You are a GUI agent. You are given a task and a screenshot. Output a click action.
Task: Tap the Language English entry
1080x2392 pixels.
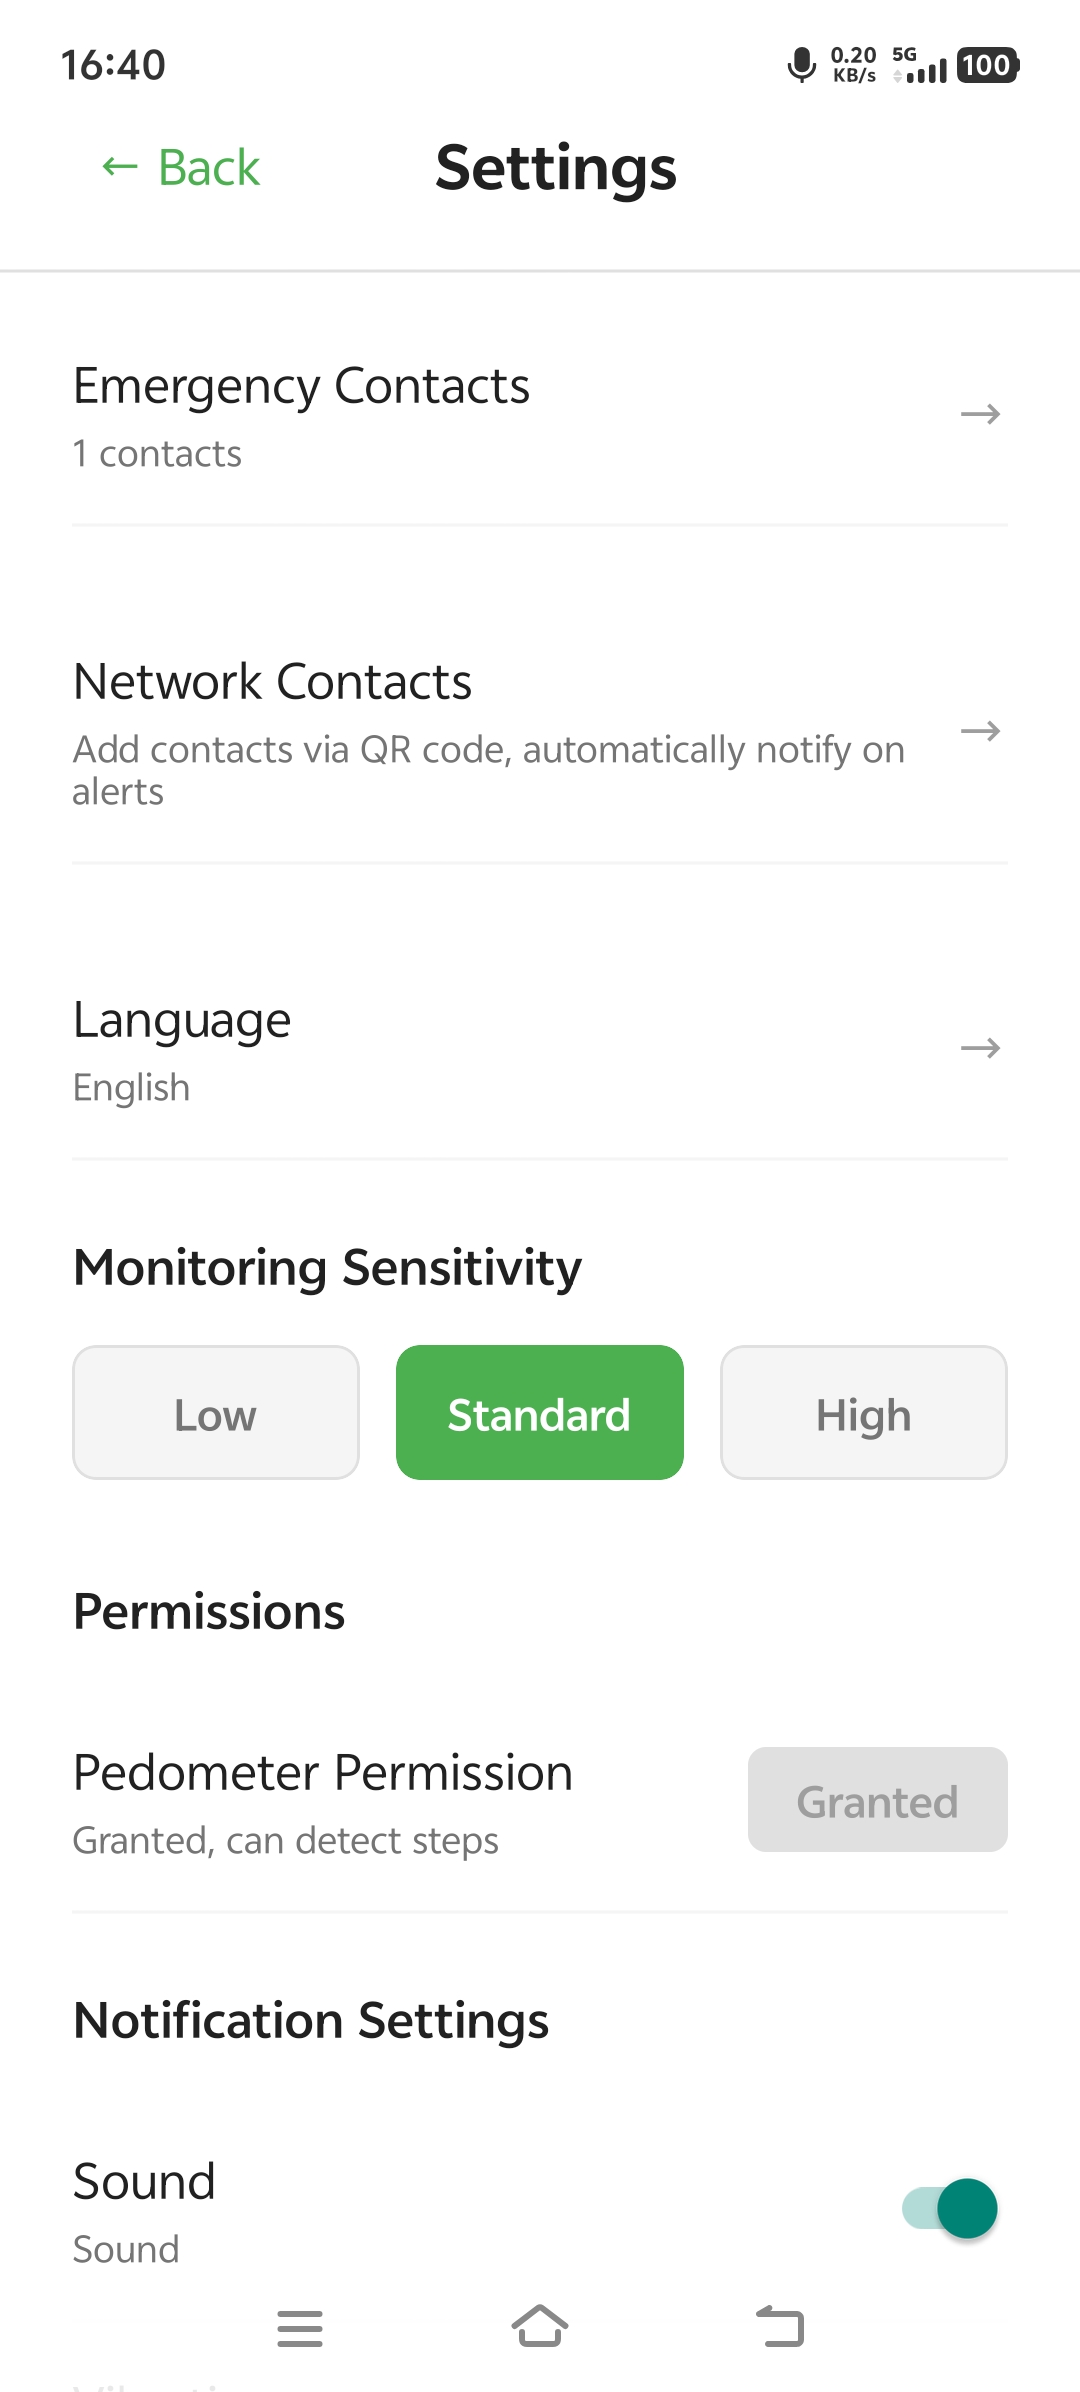tap(181, 1050)
